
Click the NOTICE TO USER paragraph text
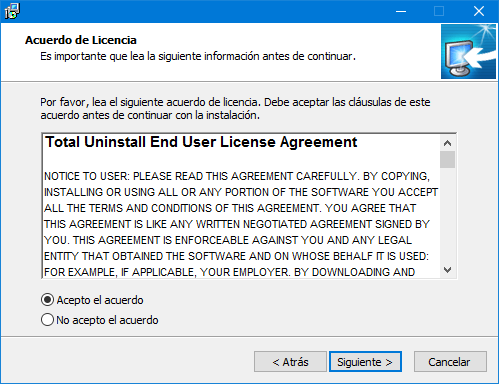pos(241,224)
